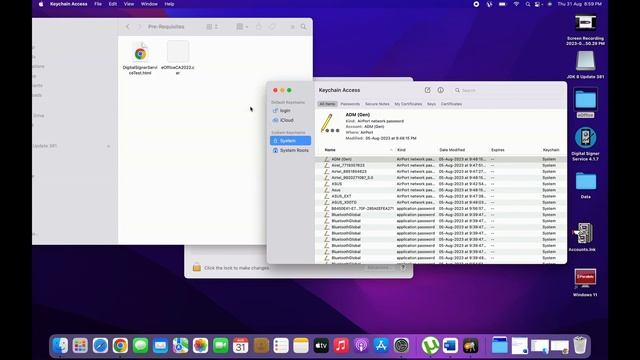Click the Finder share icon

pos(258,27)
